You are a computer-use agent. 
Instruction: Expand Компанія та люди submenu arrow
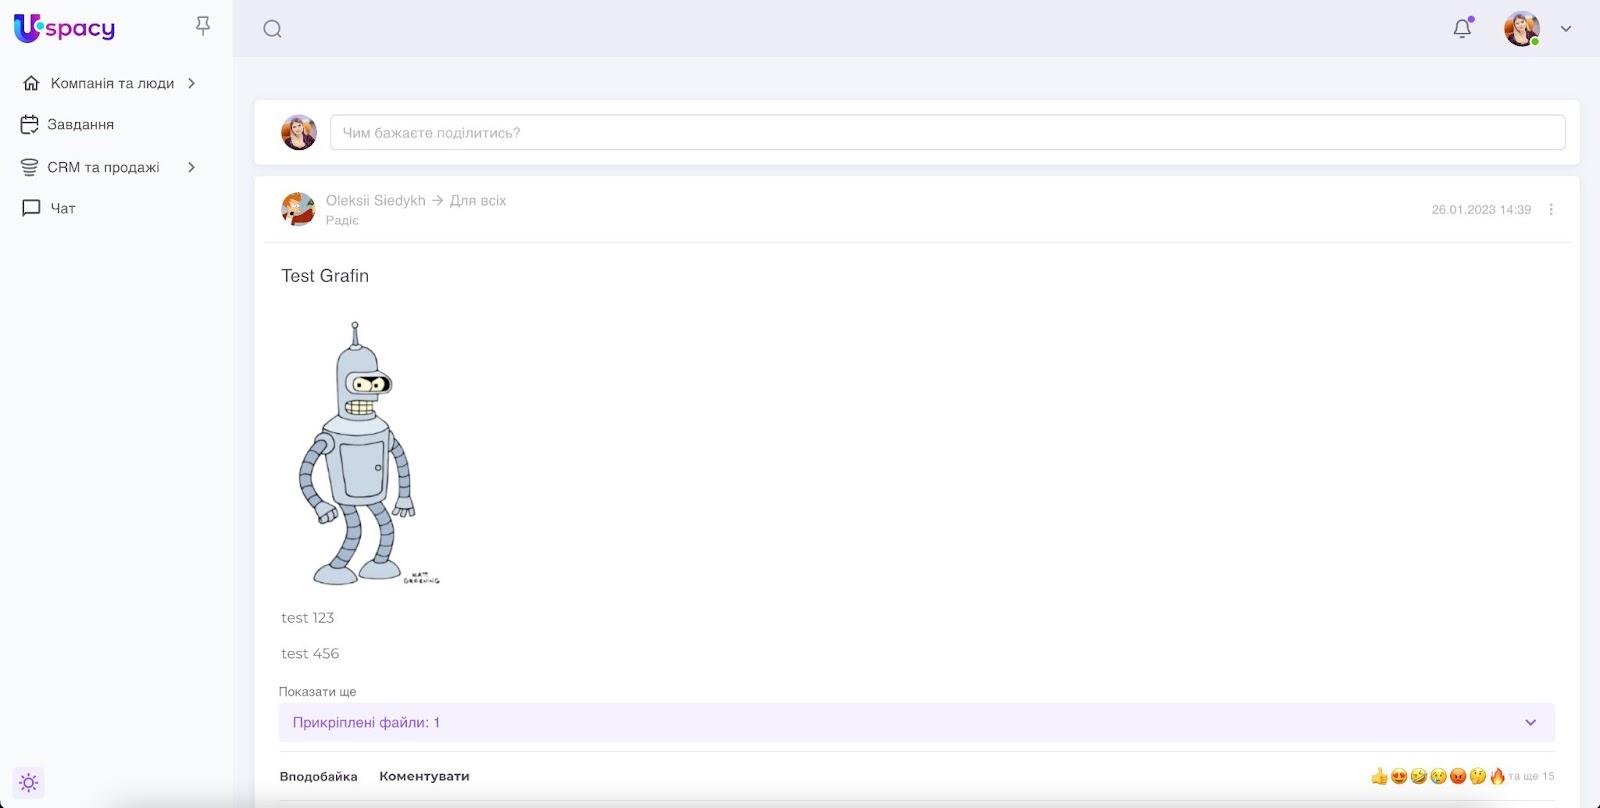(191, 83)
